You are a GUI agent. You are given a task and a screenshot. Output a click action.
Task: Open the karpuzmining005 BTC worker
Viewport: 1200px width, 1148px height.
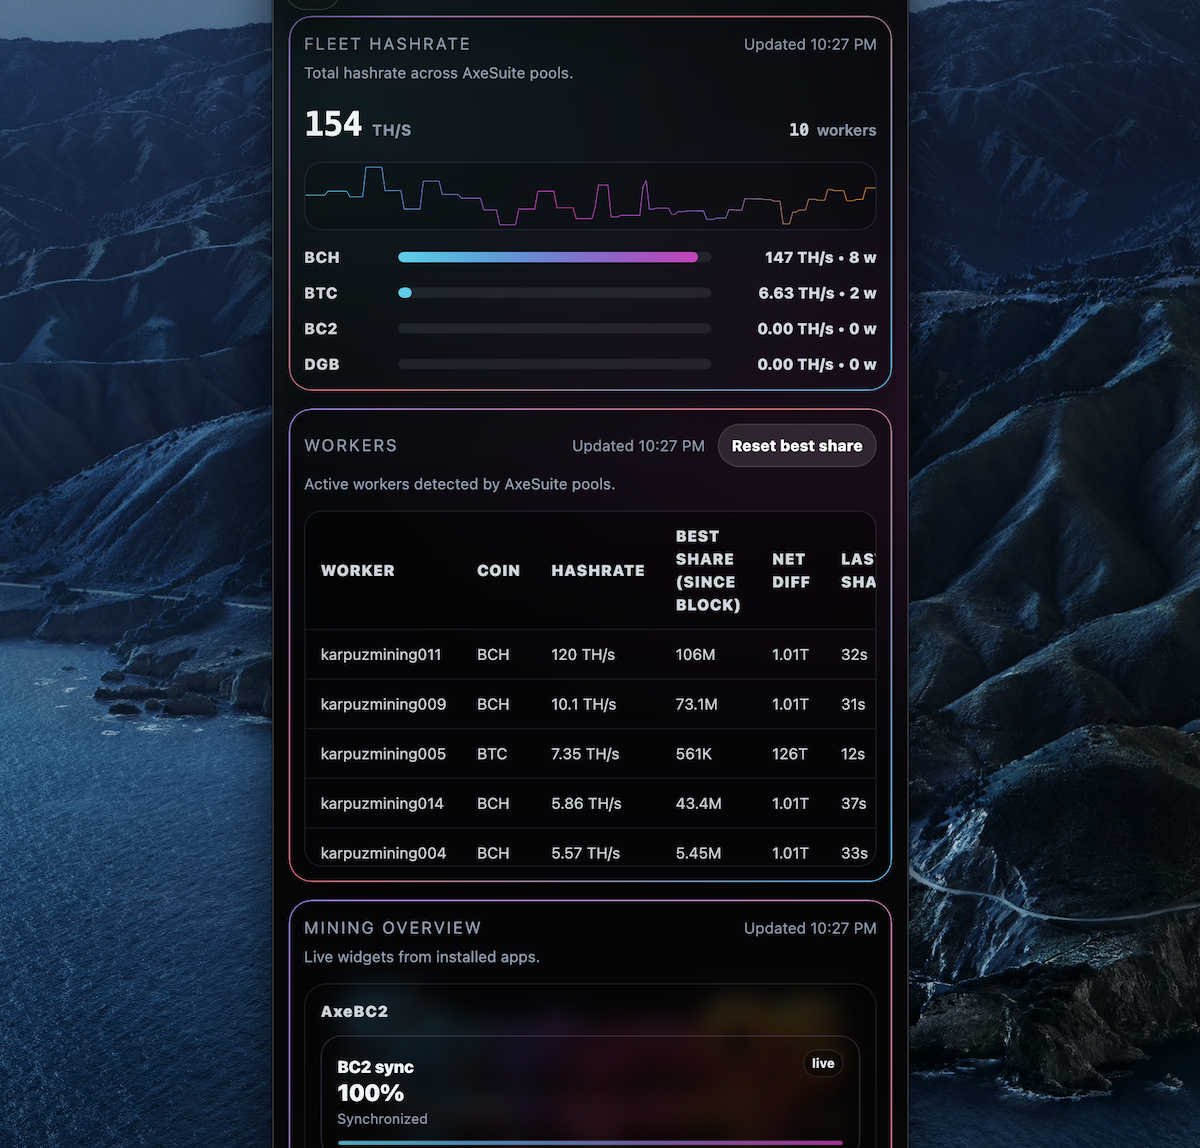click(383, 754)
